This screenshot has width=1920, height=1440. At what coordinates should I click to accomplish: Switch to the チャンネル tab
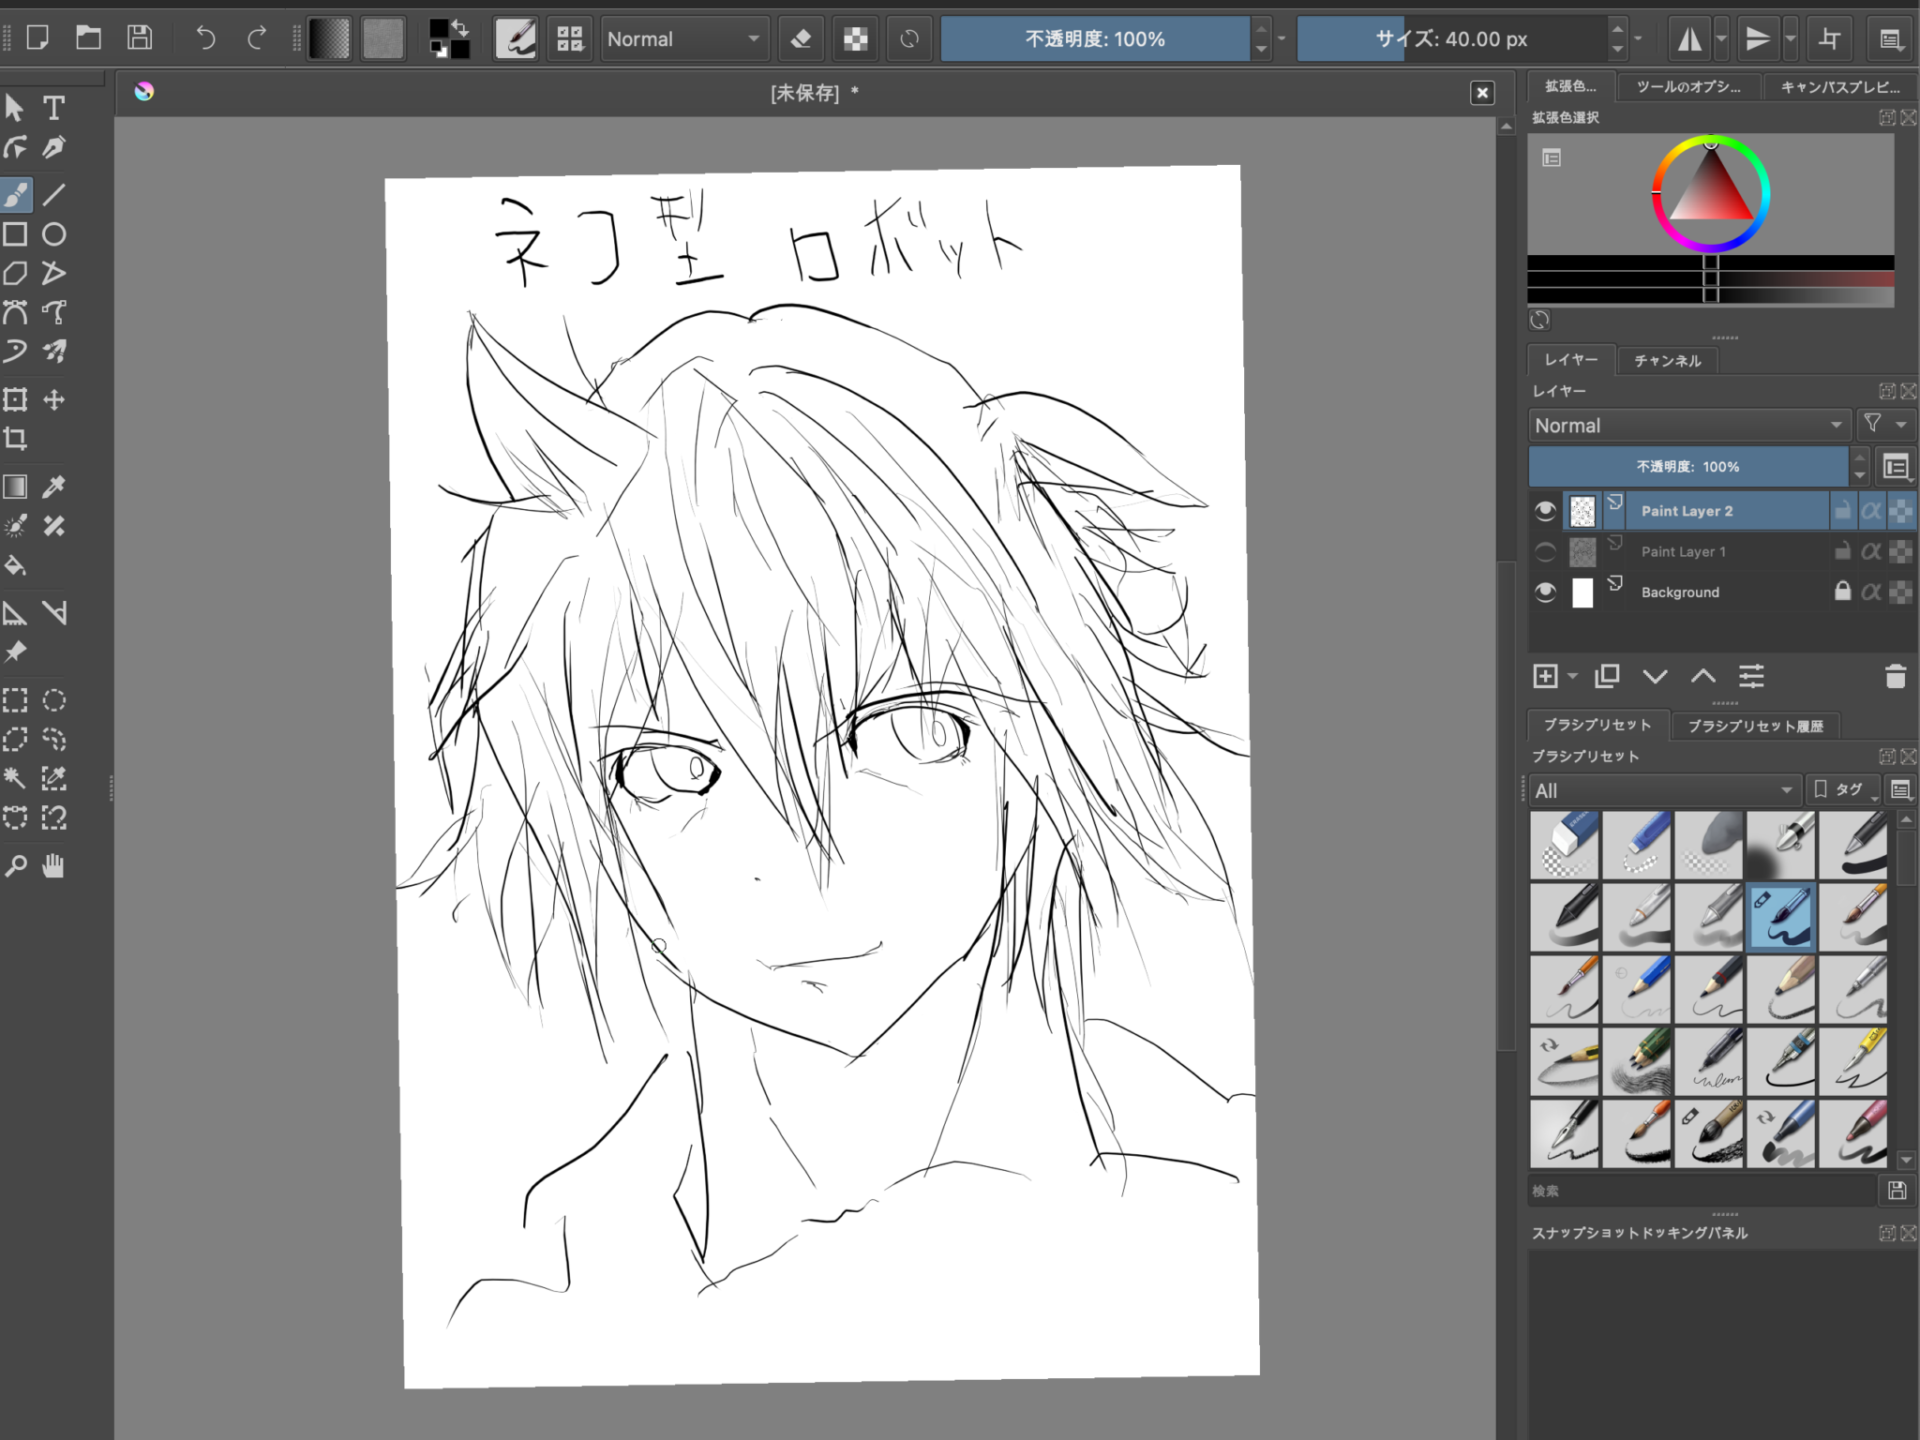click(x=1666, y=360)
